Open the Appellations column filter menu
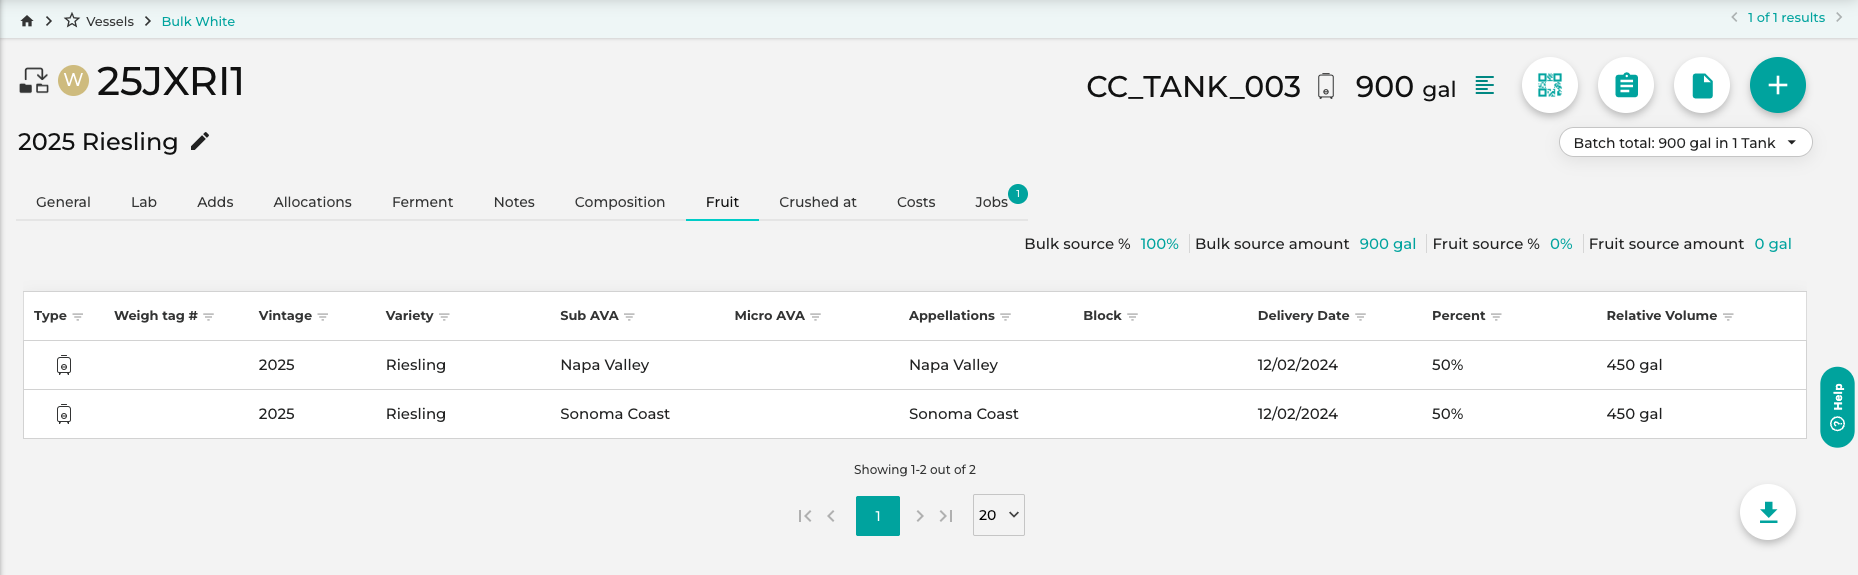Screen dimensions: 1858x575 [1006, 316]
